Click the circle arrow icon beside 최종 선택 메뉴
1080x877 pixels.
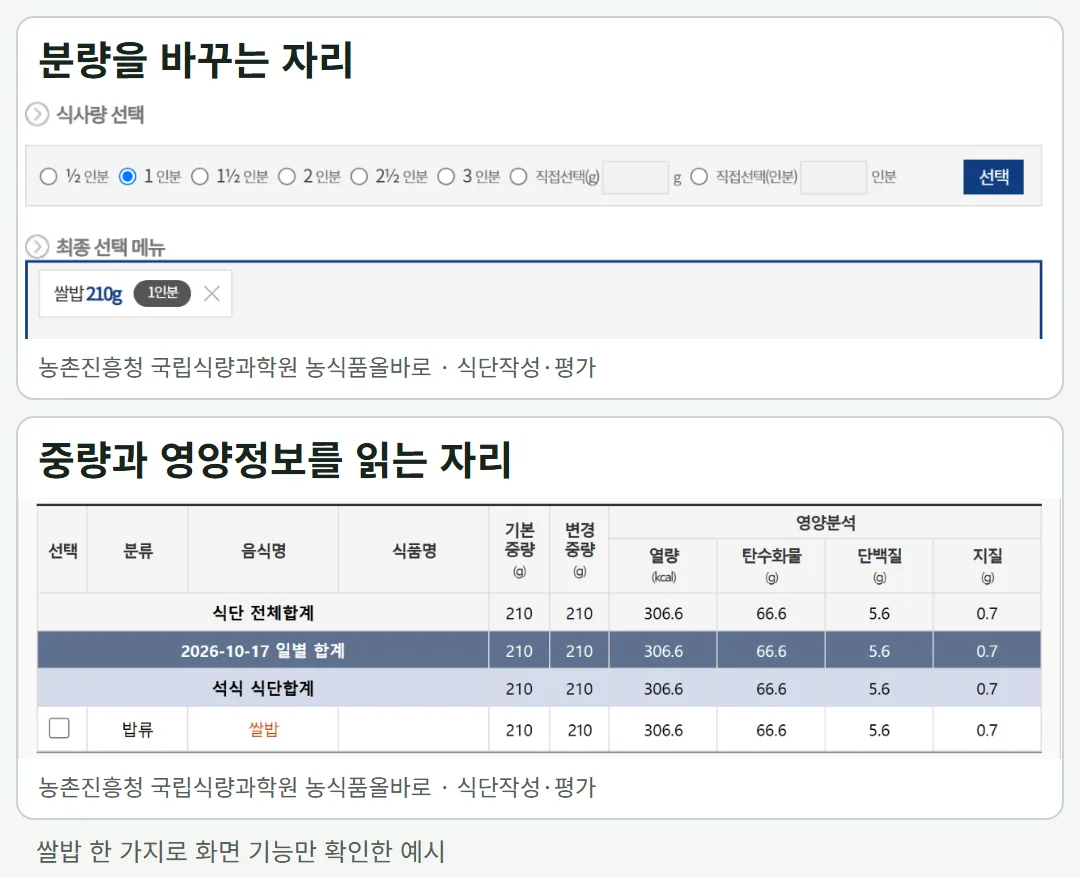[x=37, y=246]
